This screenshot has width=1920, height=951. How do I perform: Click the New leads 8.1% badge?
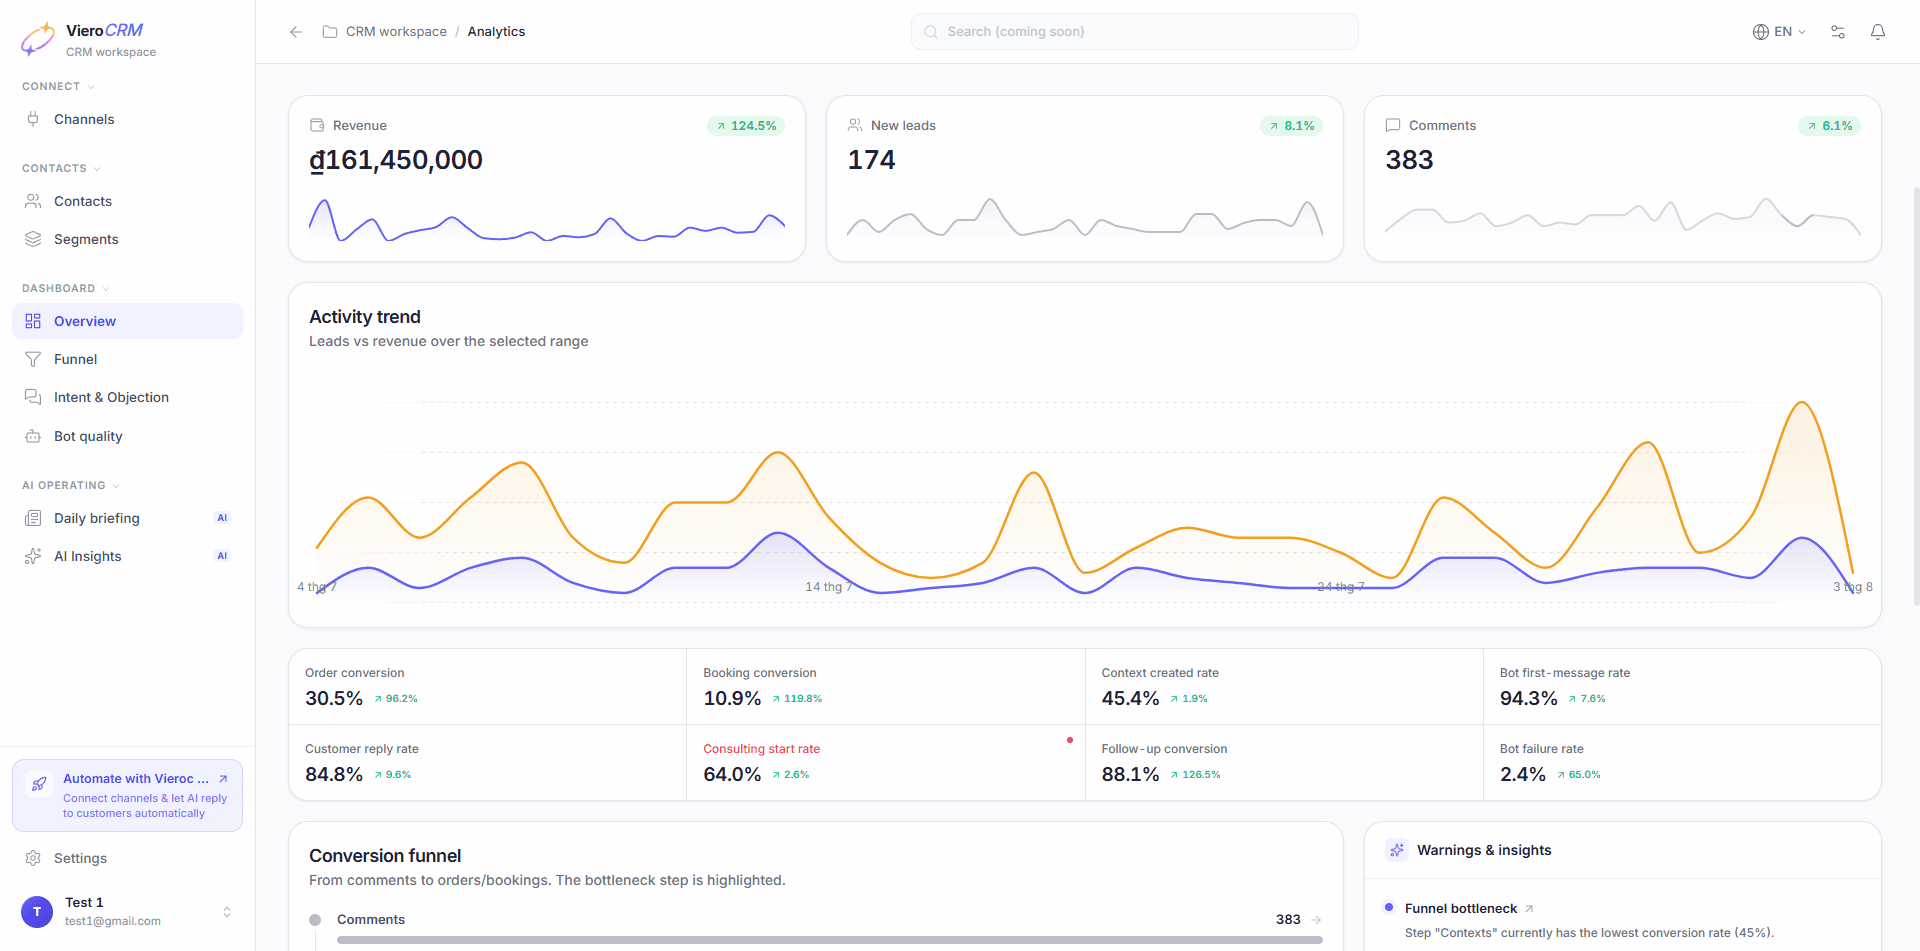point(1291,126)
